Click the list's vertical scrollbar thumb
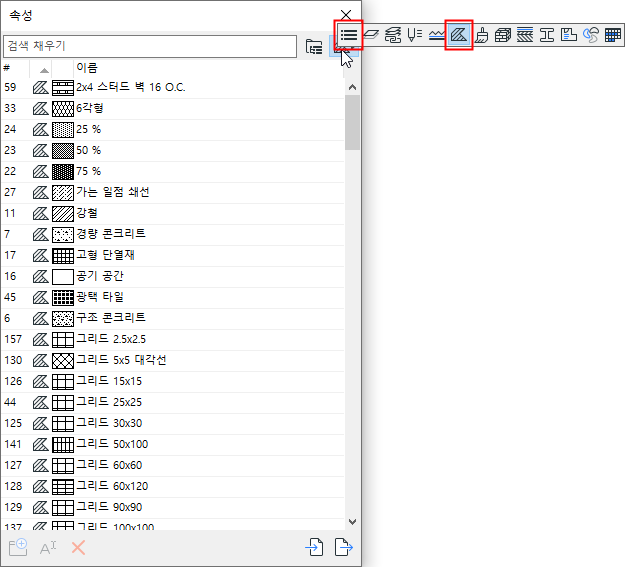Viewport: 625px width, 567px height. coord(352,122)
